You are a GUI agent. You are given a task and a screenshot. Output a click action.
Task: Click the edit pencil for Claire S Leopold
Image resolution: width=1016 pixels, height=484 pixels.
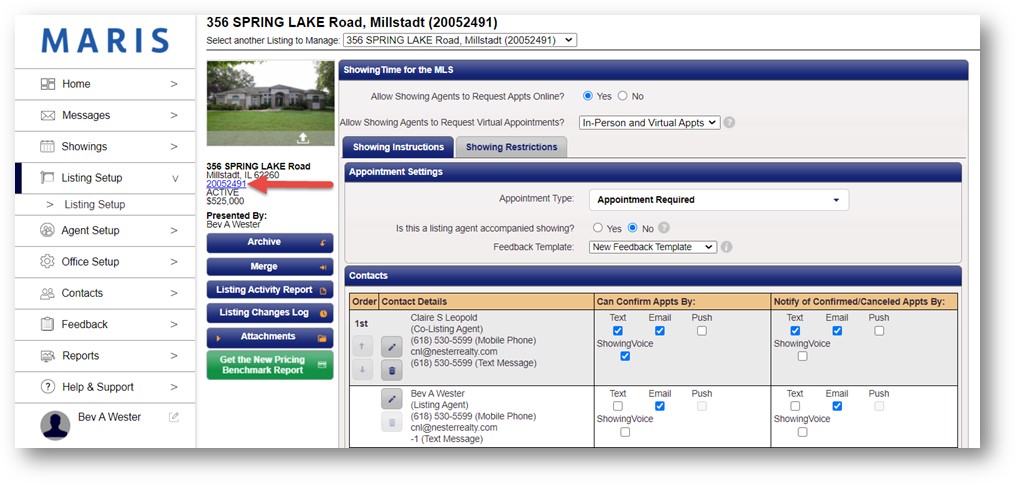coord(392,347)
